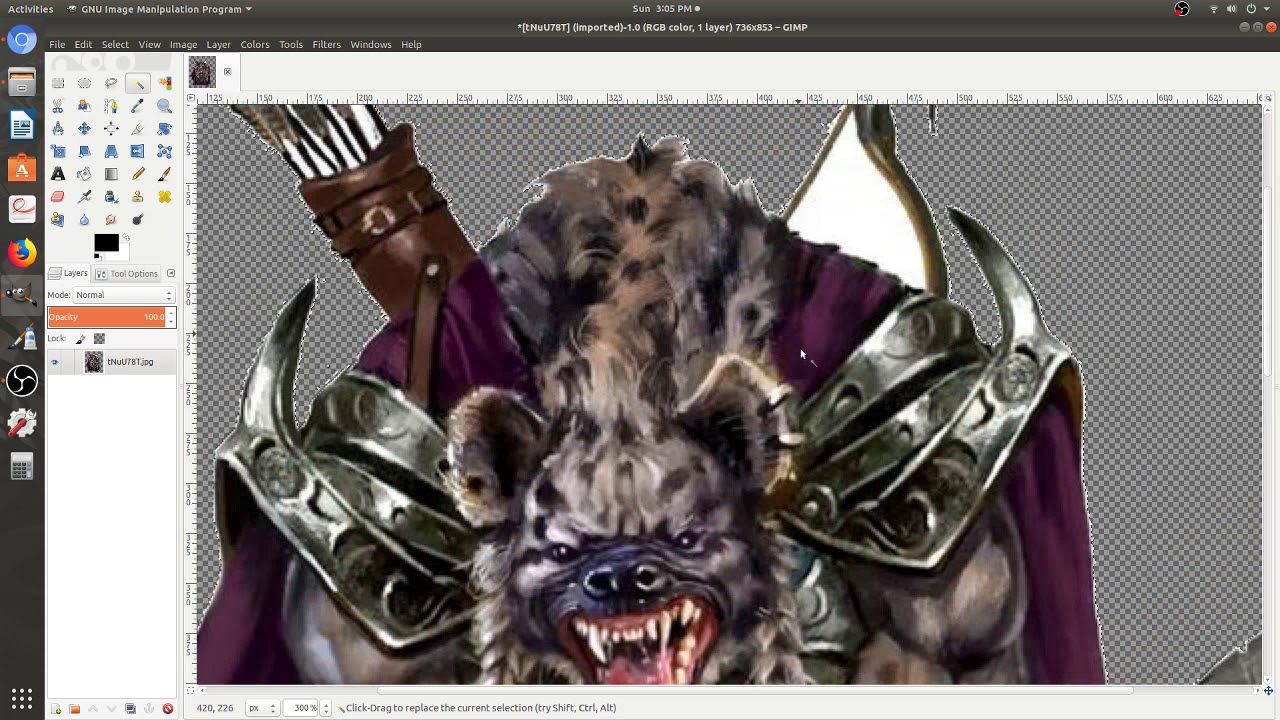Toggle the lock pixels brush icon
The height and width of the screenshot is (720, 1280).
point(81,339)
